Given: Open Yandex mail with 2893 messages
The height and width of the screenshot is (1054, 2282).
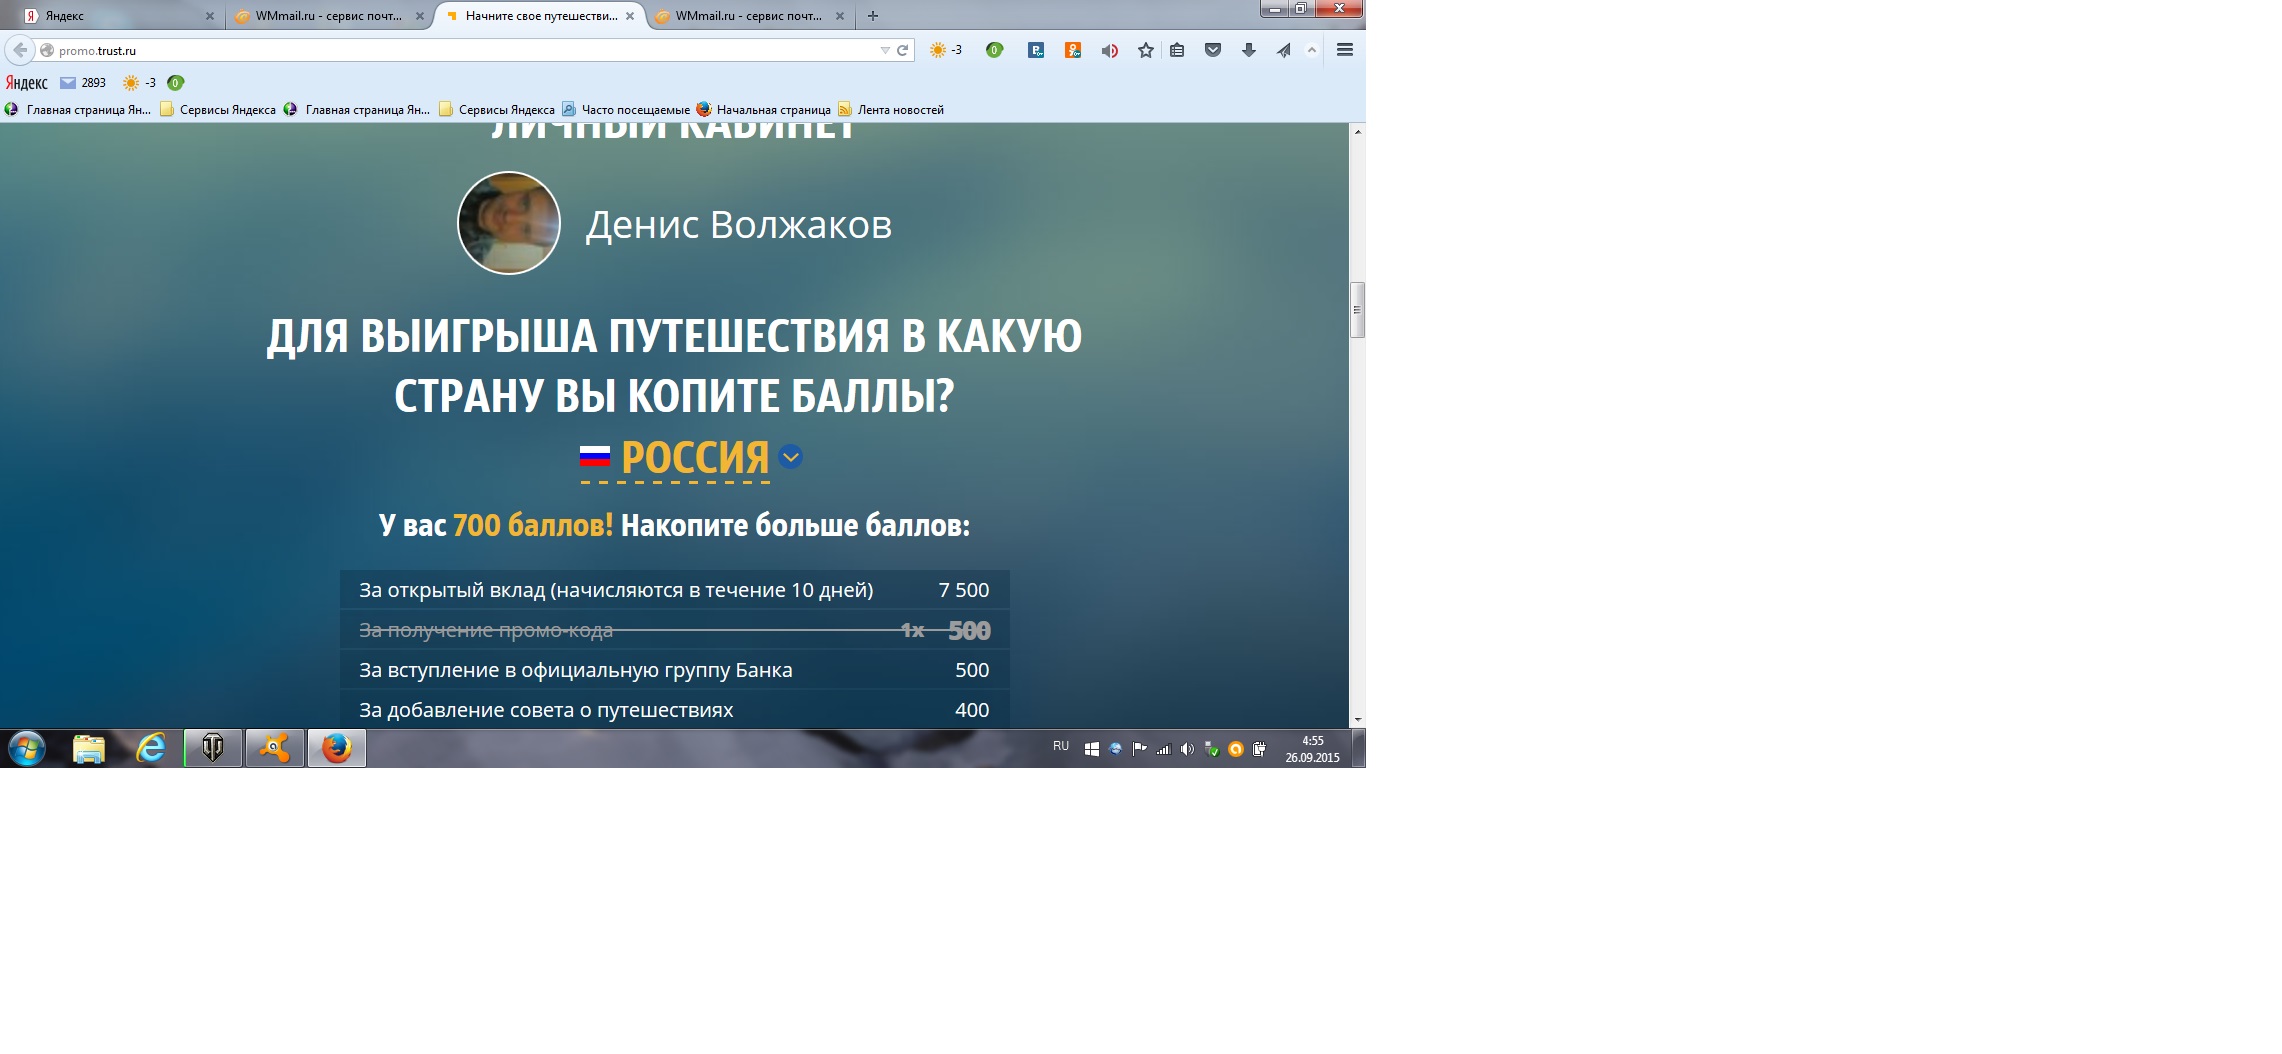Looking at the screenshot, I should (x=83, y=83).
